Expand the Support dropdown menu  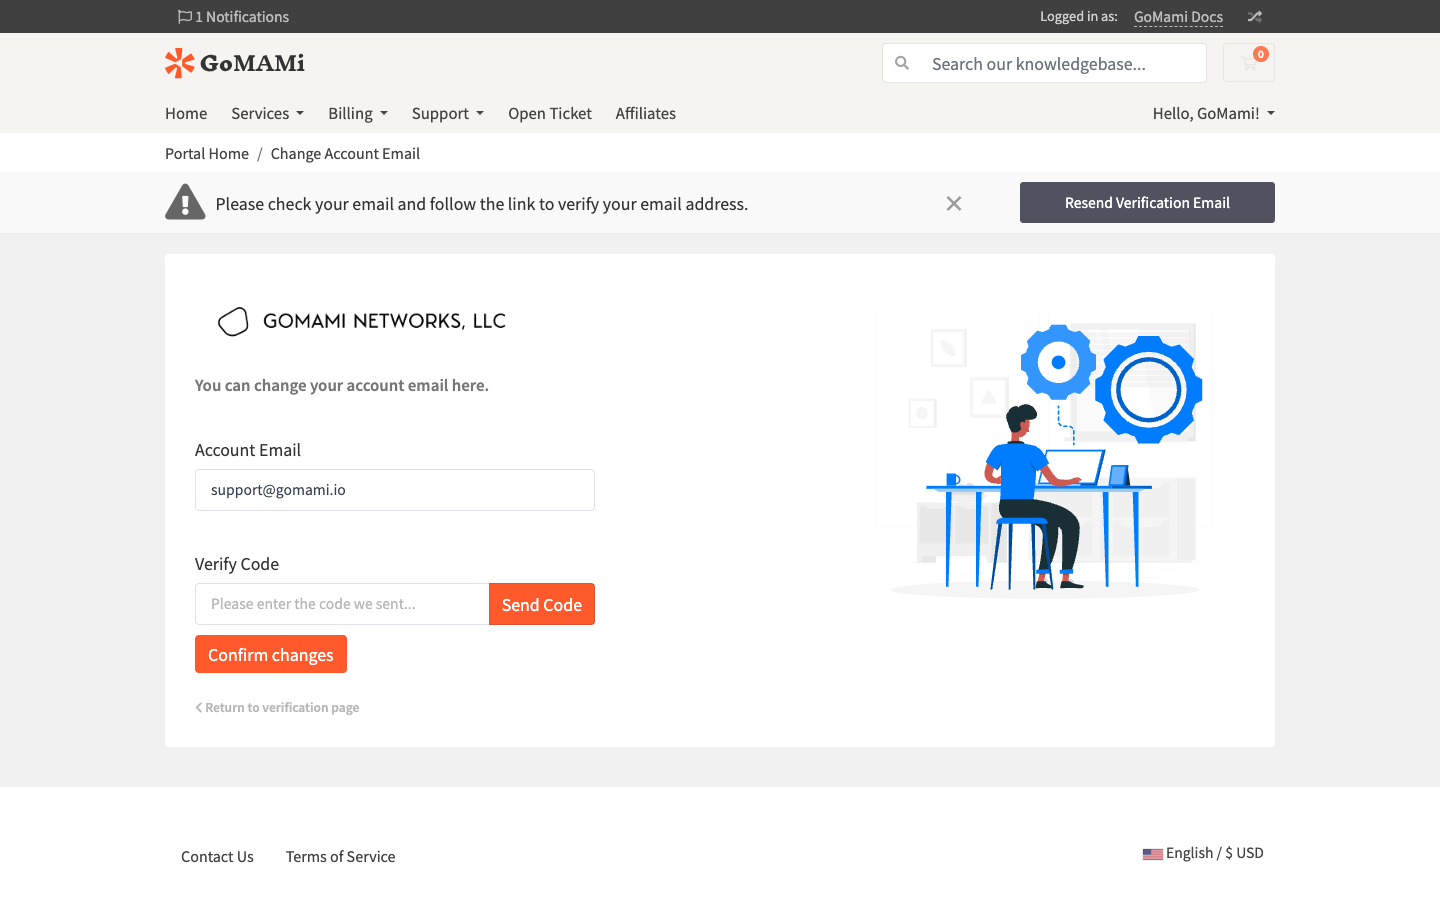tap(448, 114)
